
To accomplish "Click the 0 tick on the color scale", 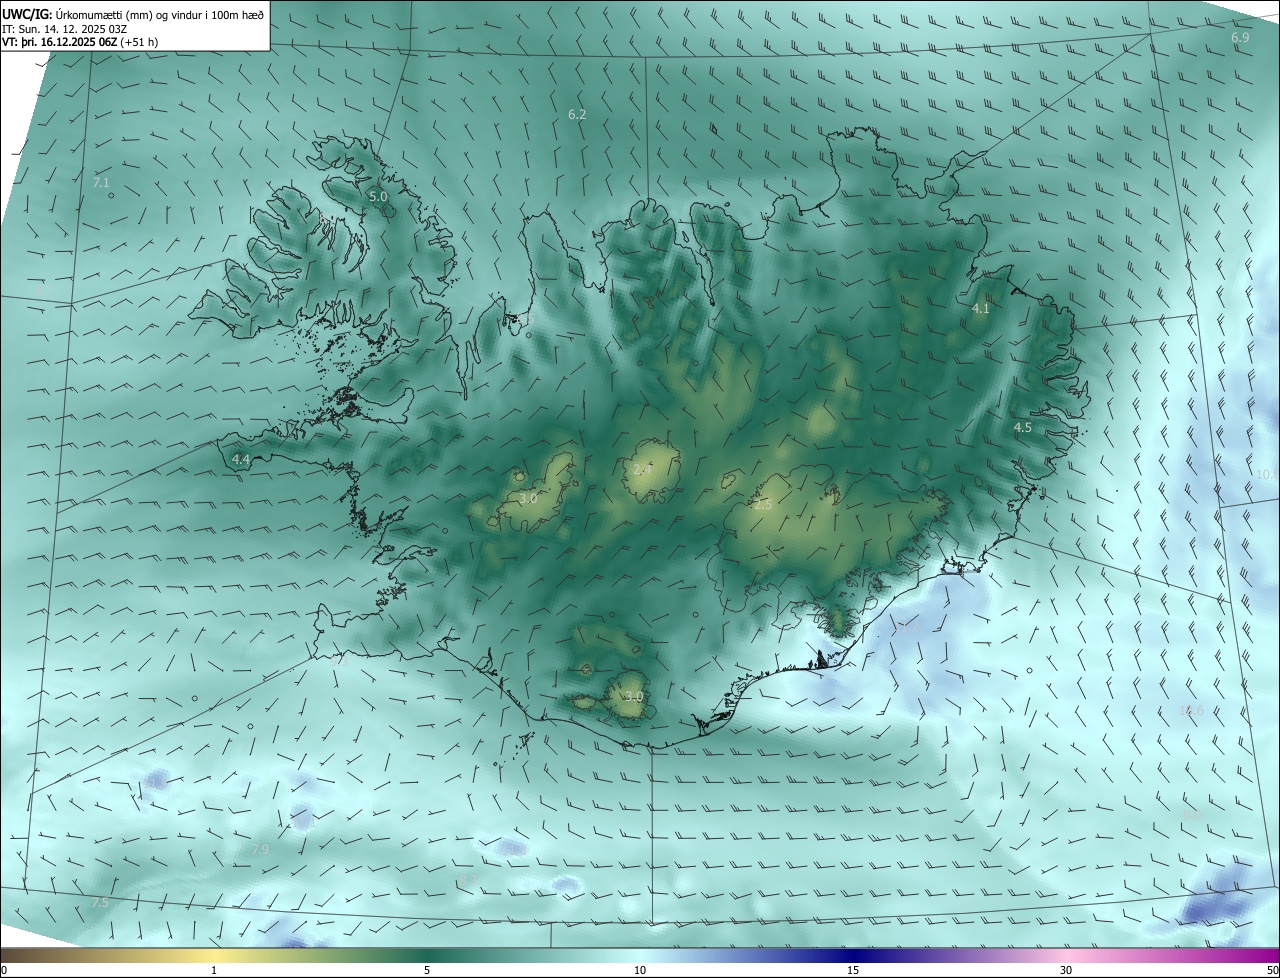I will tap(4, 970).
